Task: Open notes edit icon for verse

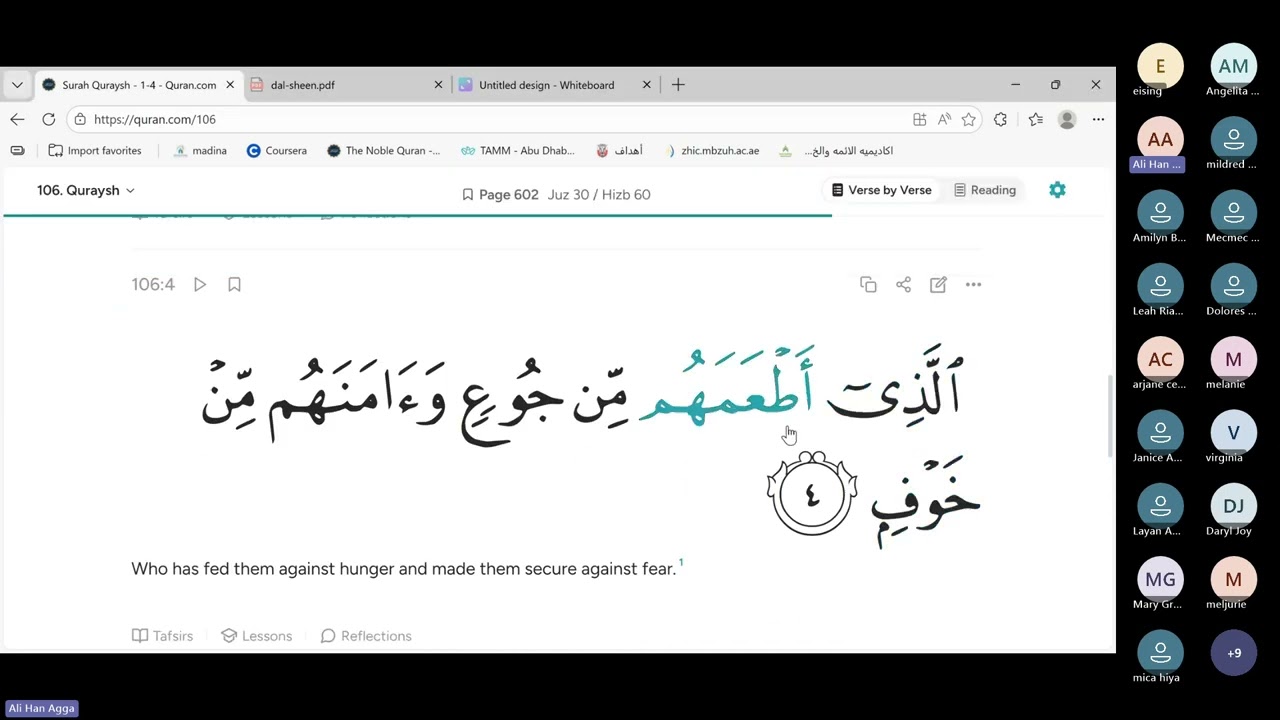Action: click(938, 285)
